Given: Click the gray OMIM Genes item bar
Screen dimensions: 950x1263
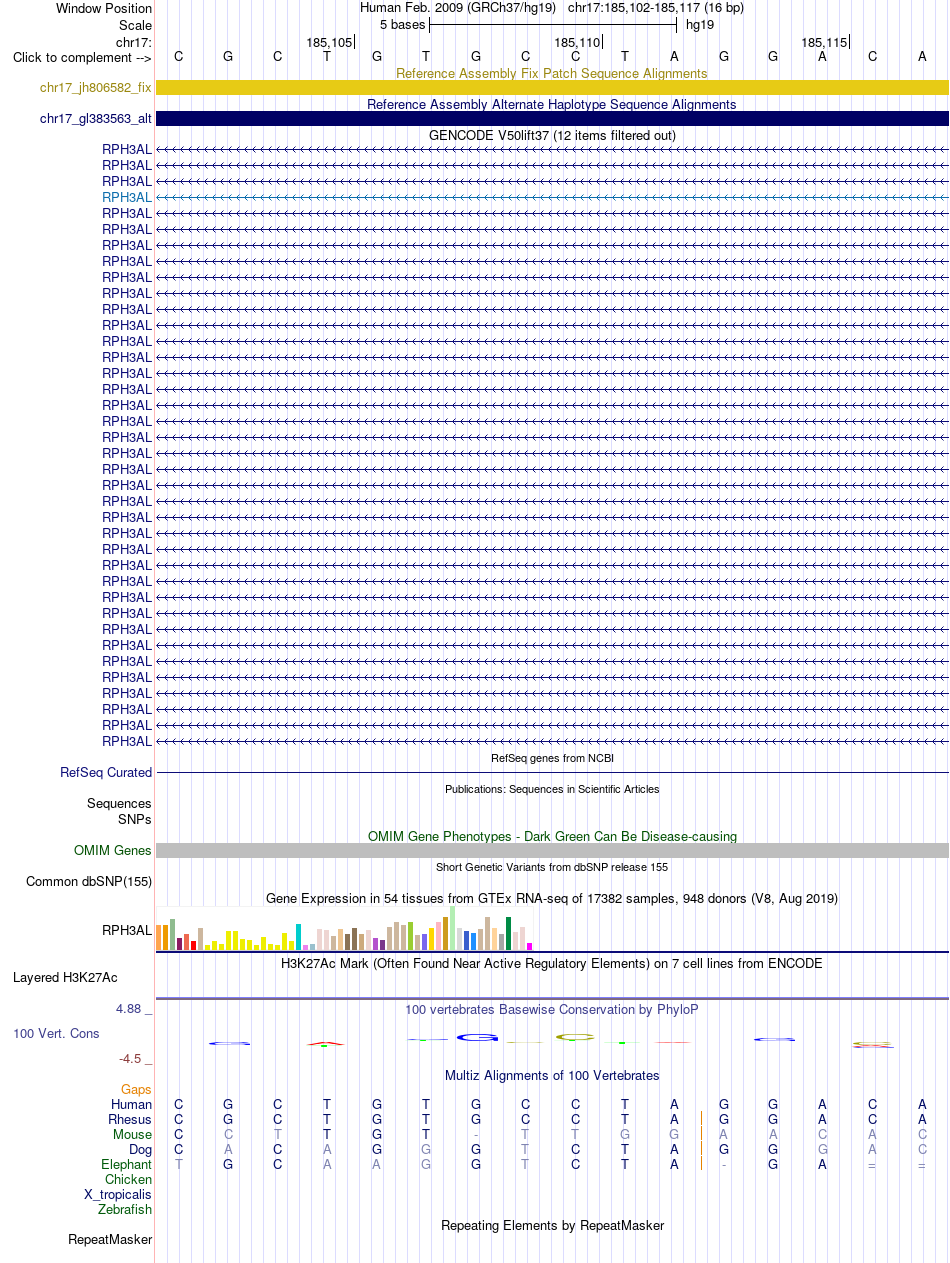Looking at the screenshot, I should click(552, 851).
